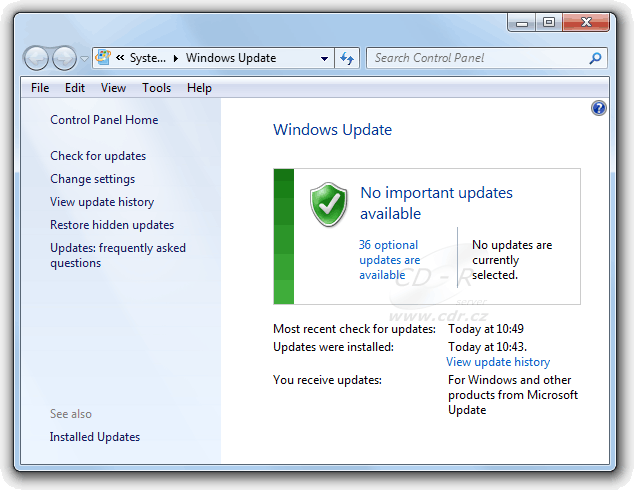
Task: Open the View menu
Action: [113, 88]
